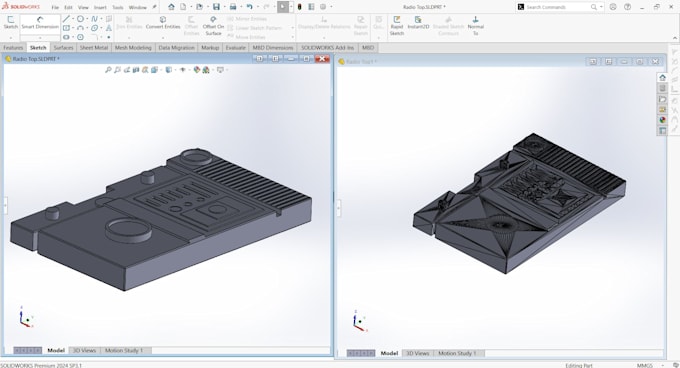The image size is (680, 368).
Task: Open Motion Study 1 tab in the right window
Action: (x=457, y=353)
